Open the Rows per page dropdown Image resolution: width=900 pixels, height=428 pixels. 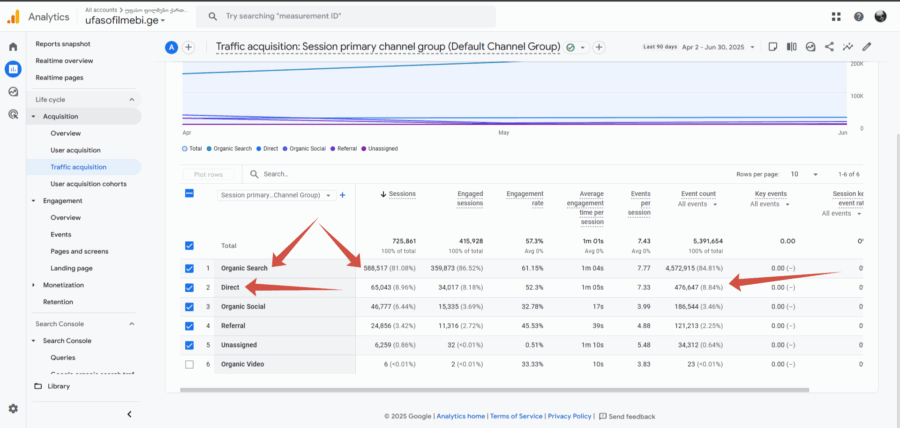pyautogui.click(x=804, y=174)
